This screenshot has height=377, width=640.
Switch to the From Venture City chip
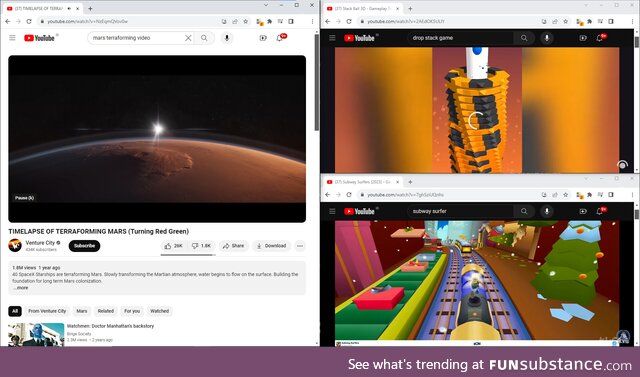pos(47,311)
